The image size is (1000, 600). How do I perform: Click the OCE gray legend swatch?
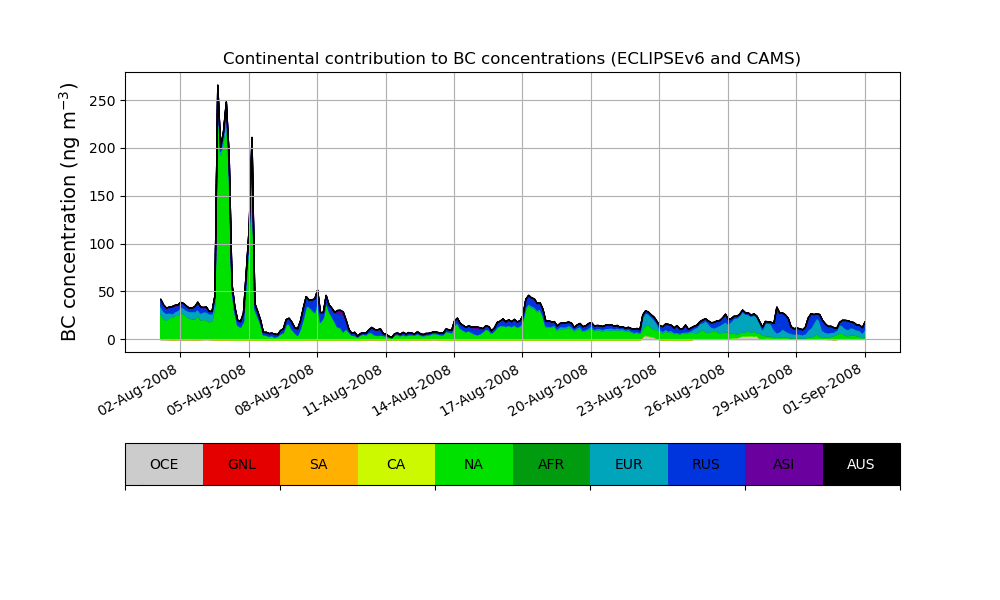pos(164,464)
